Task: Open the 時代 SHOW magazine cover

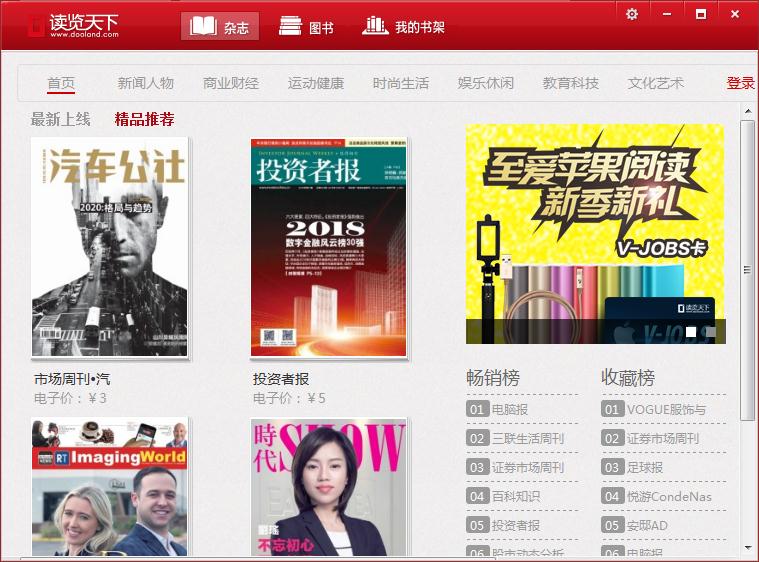Action: point(328,487)
